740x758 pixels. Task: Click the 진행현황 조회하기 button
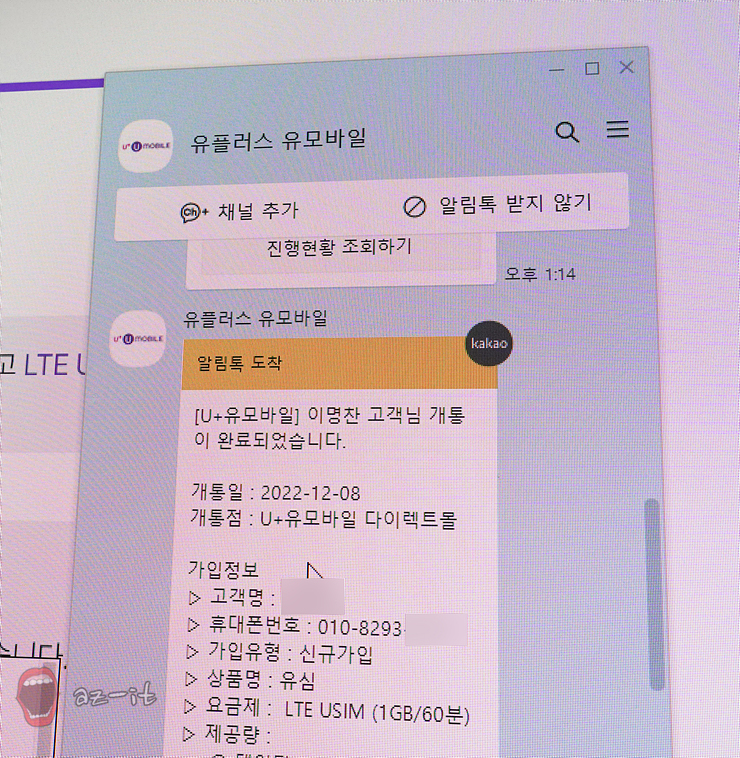pos(339,247)
